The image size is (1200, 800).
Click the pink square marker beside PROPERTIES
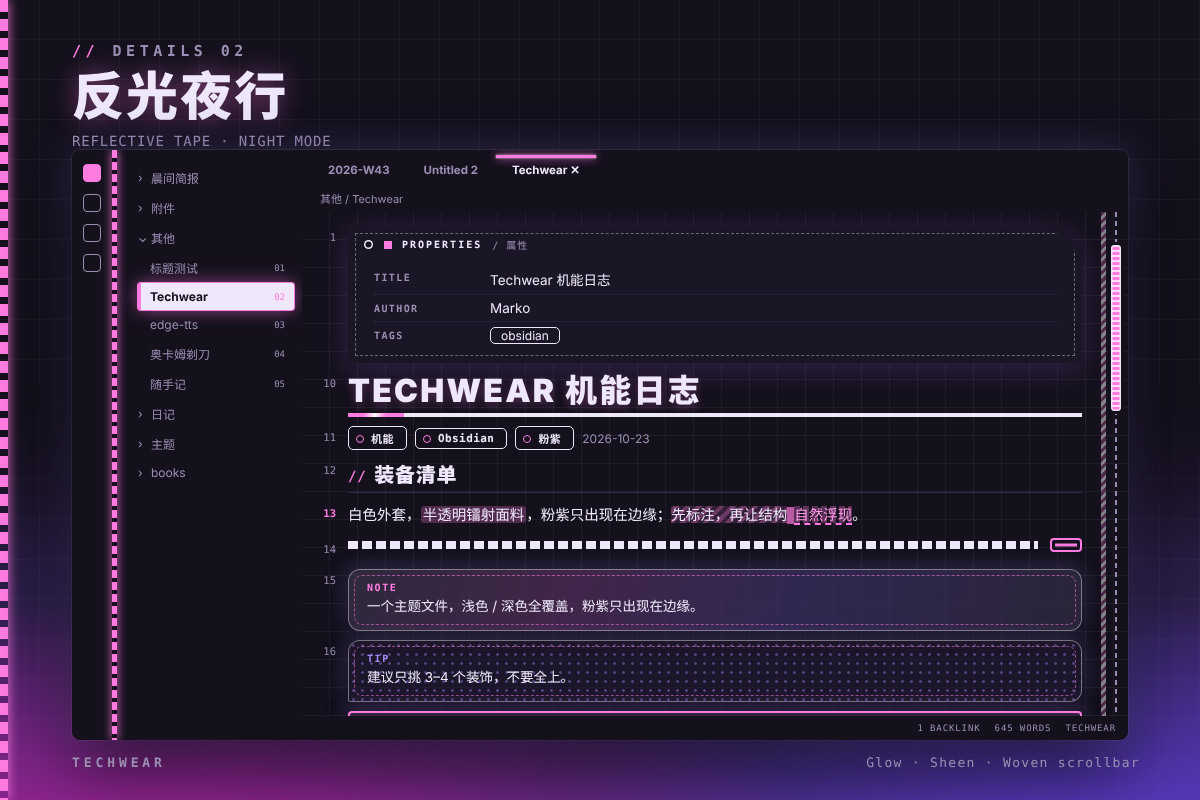pyautogui.click(x=388, y=245)
